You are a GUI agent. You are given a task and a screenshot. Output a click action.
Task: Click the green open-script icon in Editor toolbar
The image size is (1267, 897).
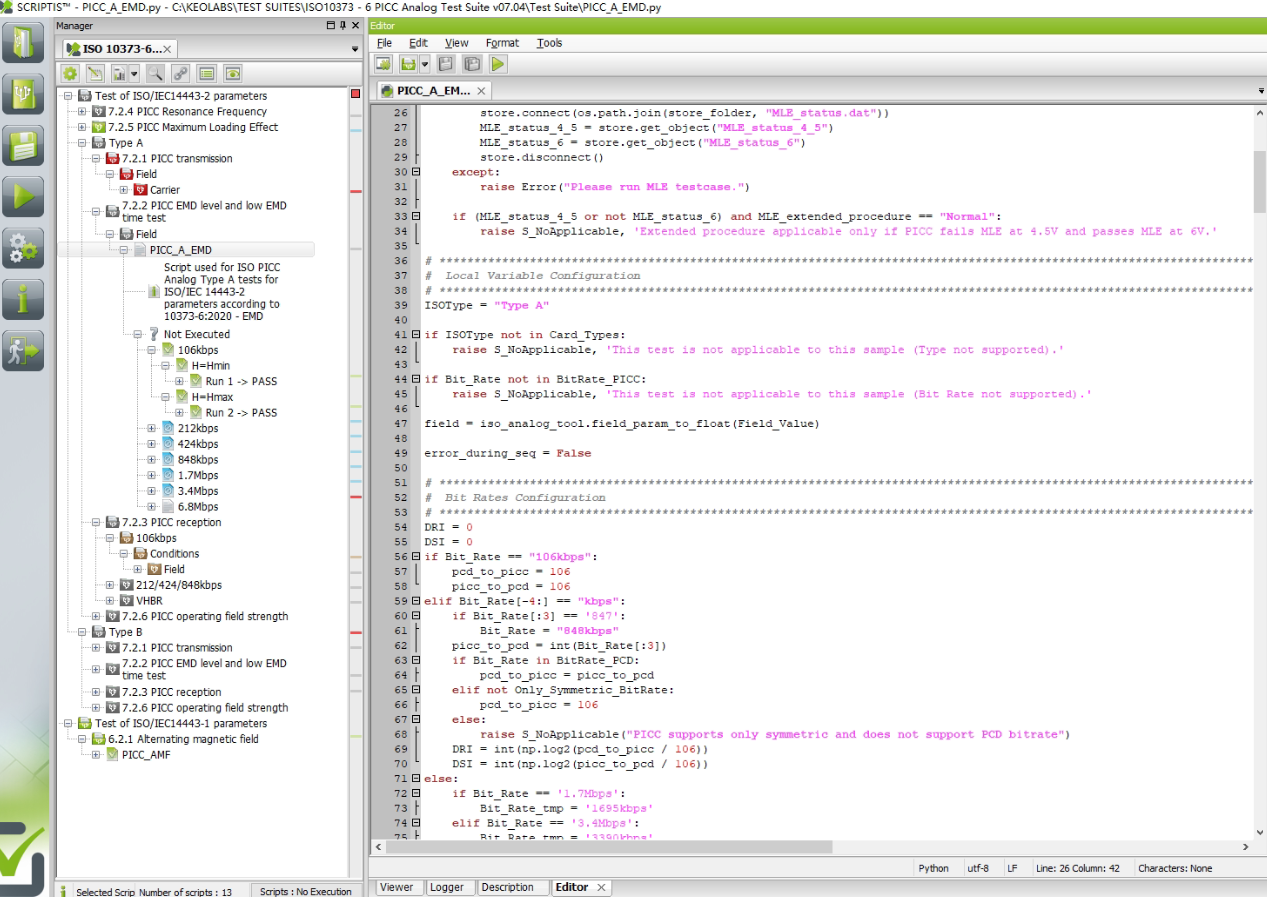(407, 64)
